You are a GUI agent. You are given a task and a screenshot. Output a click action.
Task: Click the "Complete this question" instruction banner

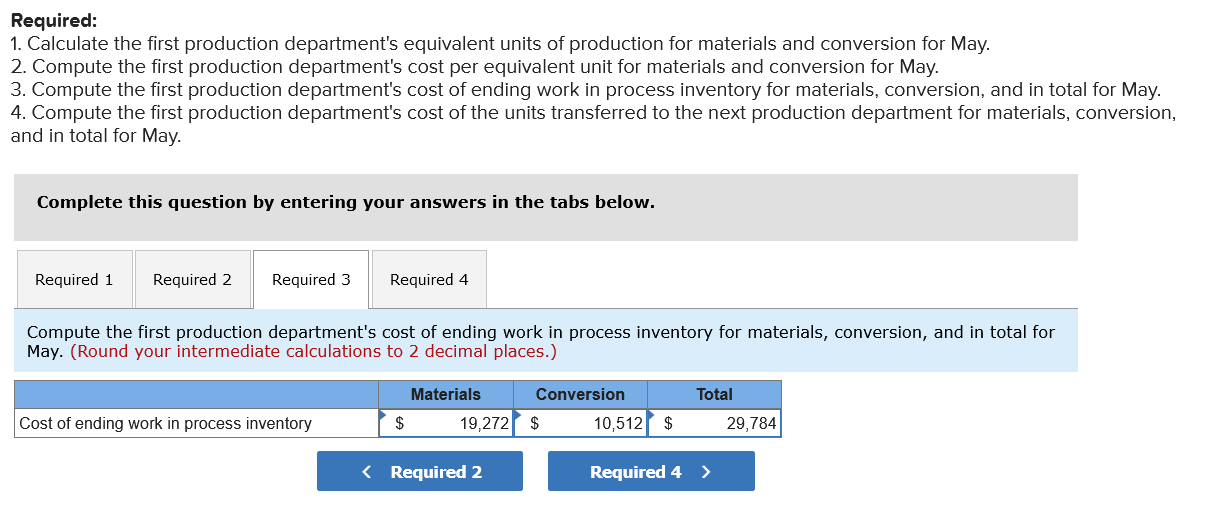coord(346,202)
